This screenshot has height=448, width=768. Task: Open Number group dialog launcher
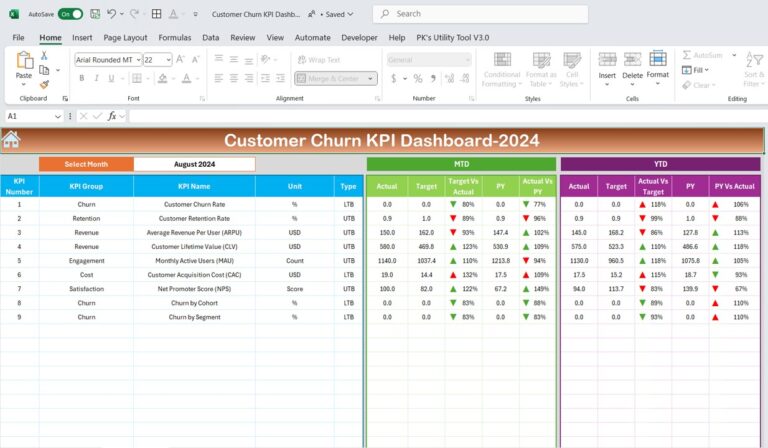471,98
